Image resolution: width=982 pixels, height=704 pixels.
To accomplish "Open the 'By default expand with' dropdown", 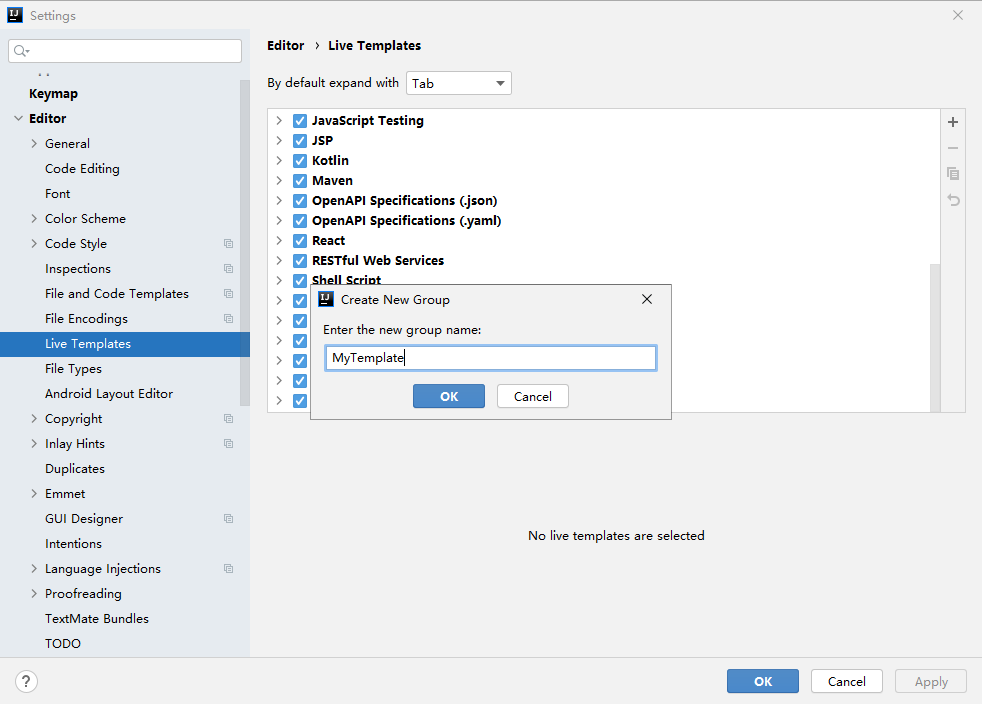I will click(x=459, y=84).
